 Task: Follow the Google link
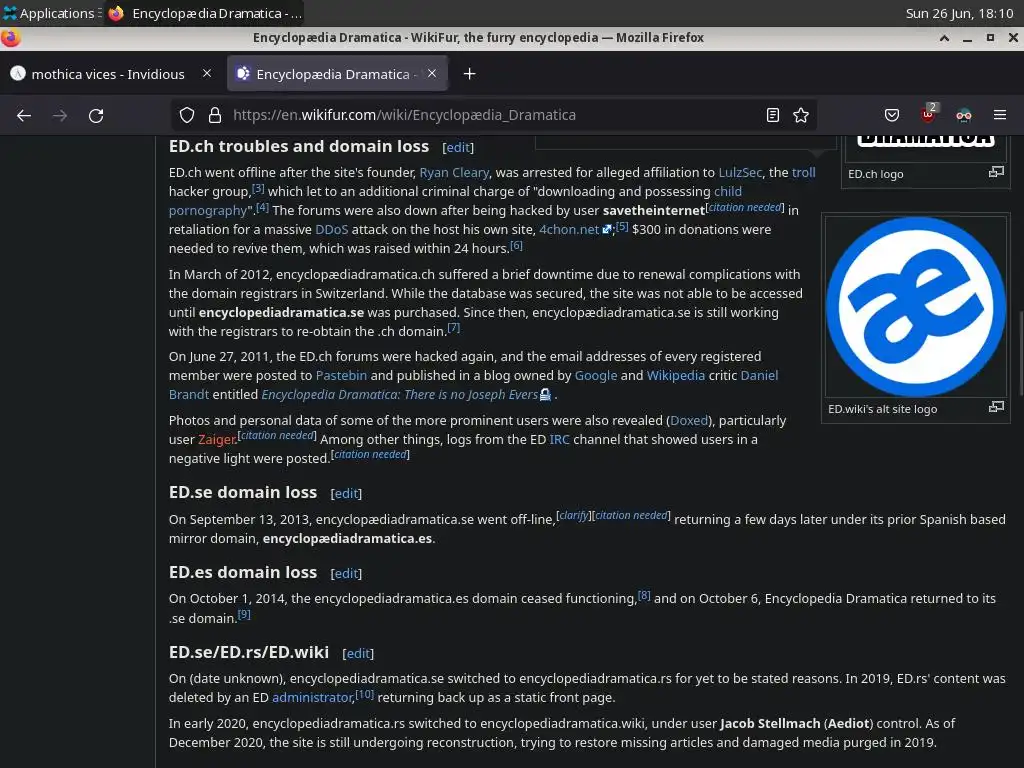[x=596, y=376]
